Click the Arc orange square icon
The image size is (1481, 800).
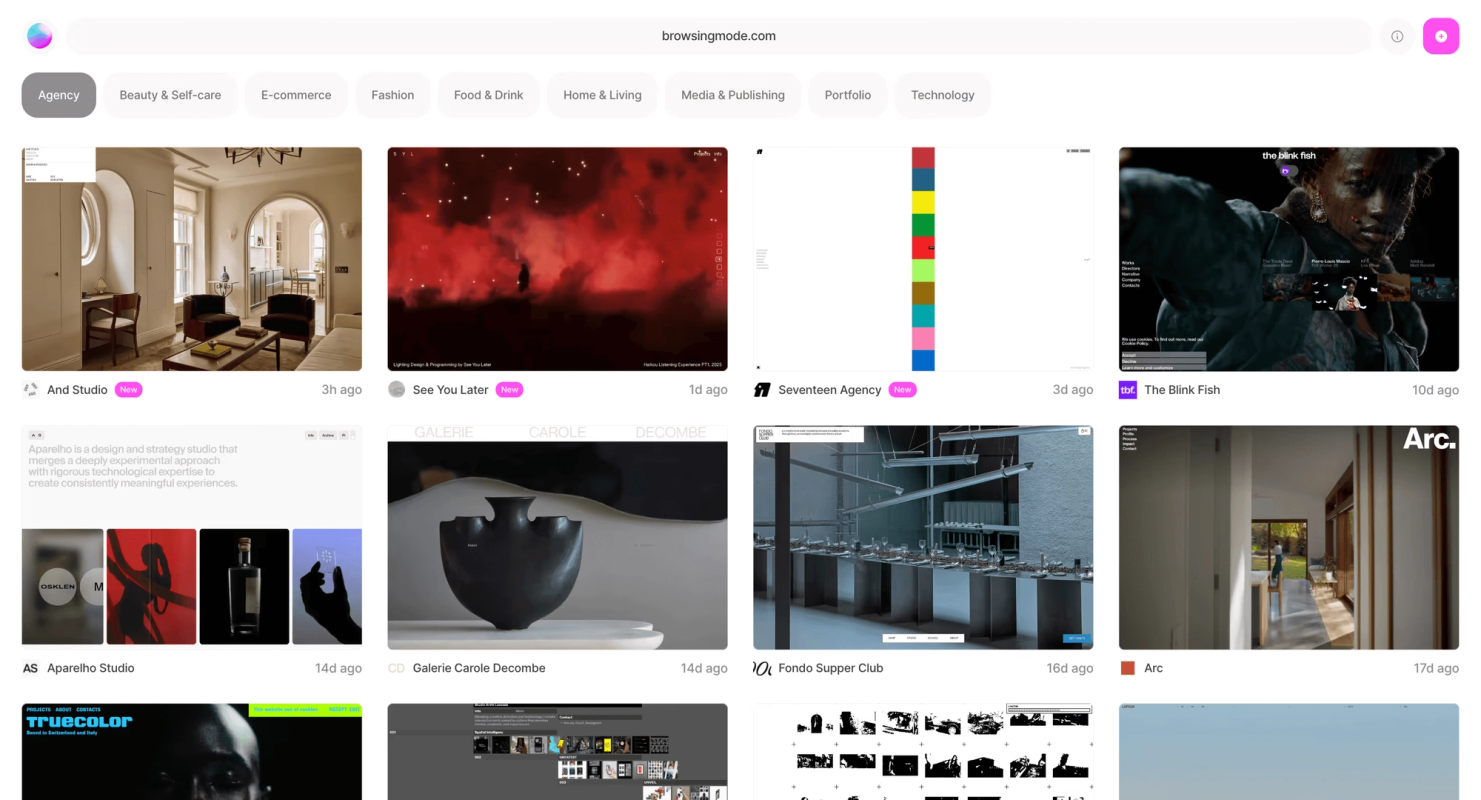tap(1128, 668)
